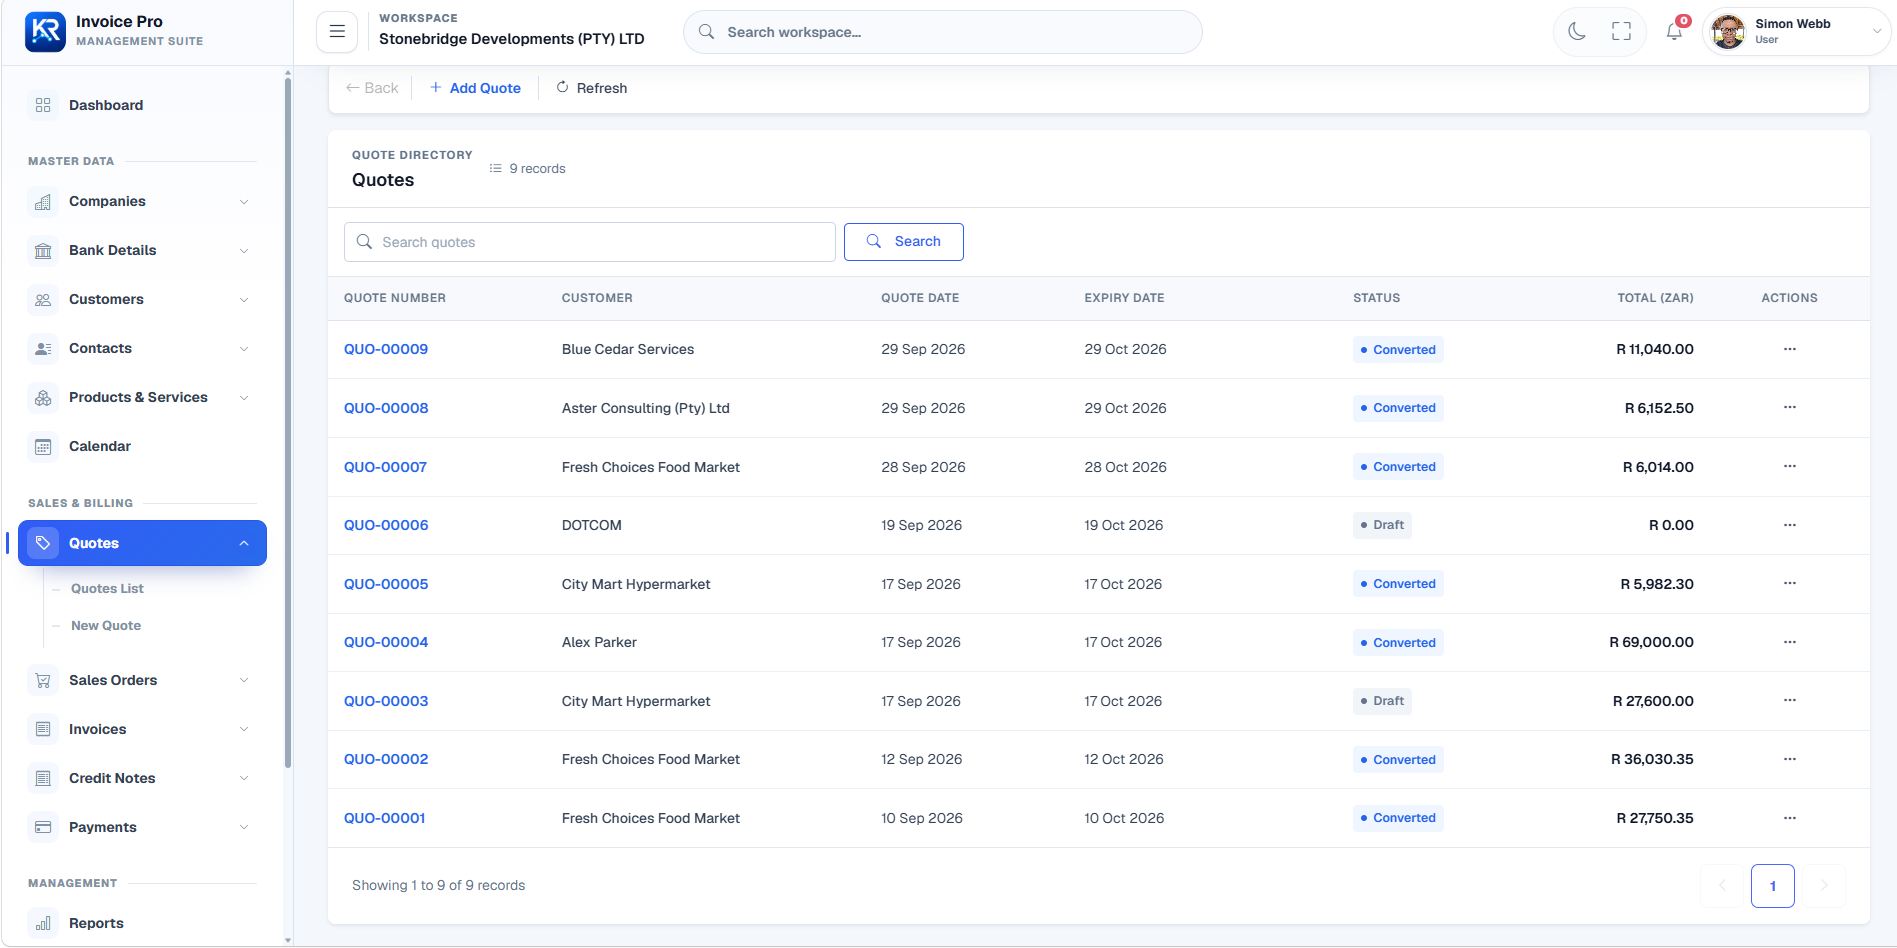
Task: Open quote QUO-00001 link
Action: coord(385,819)
